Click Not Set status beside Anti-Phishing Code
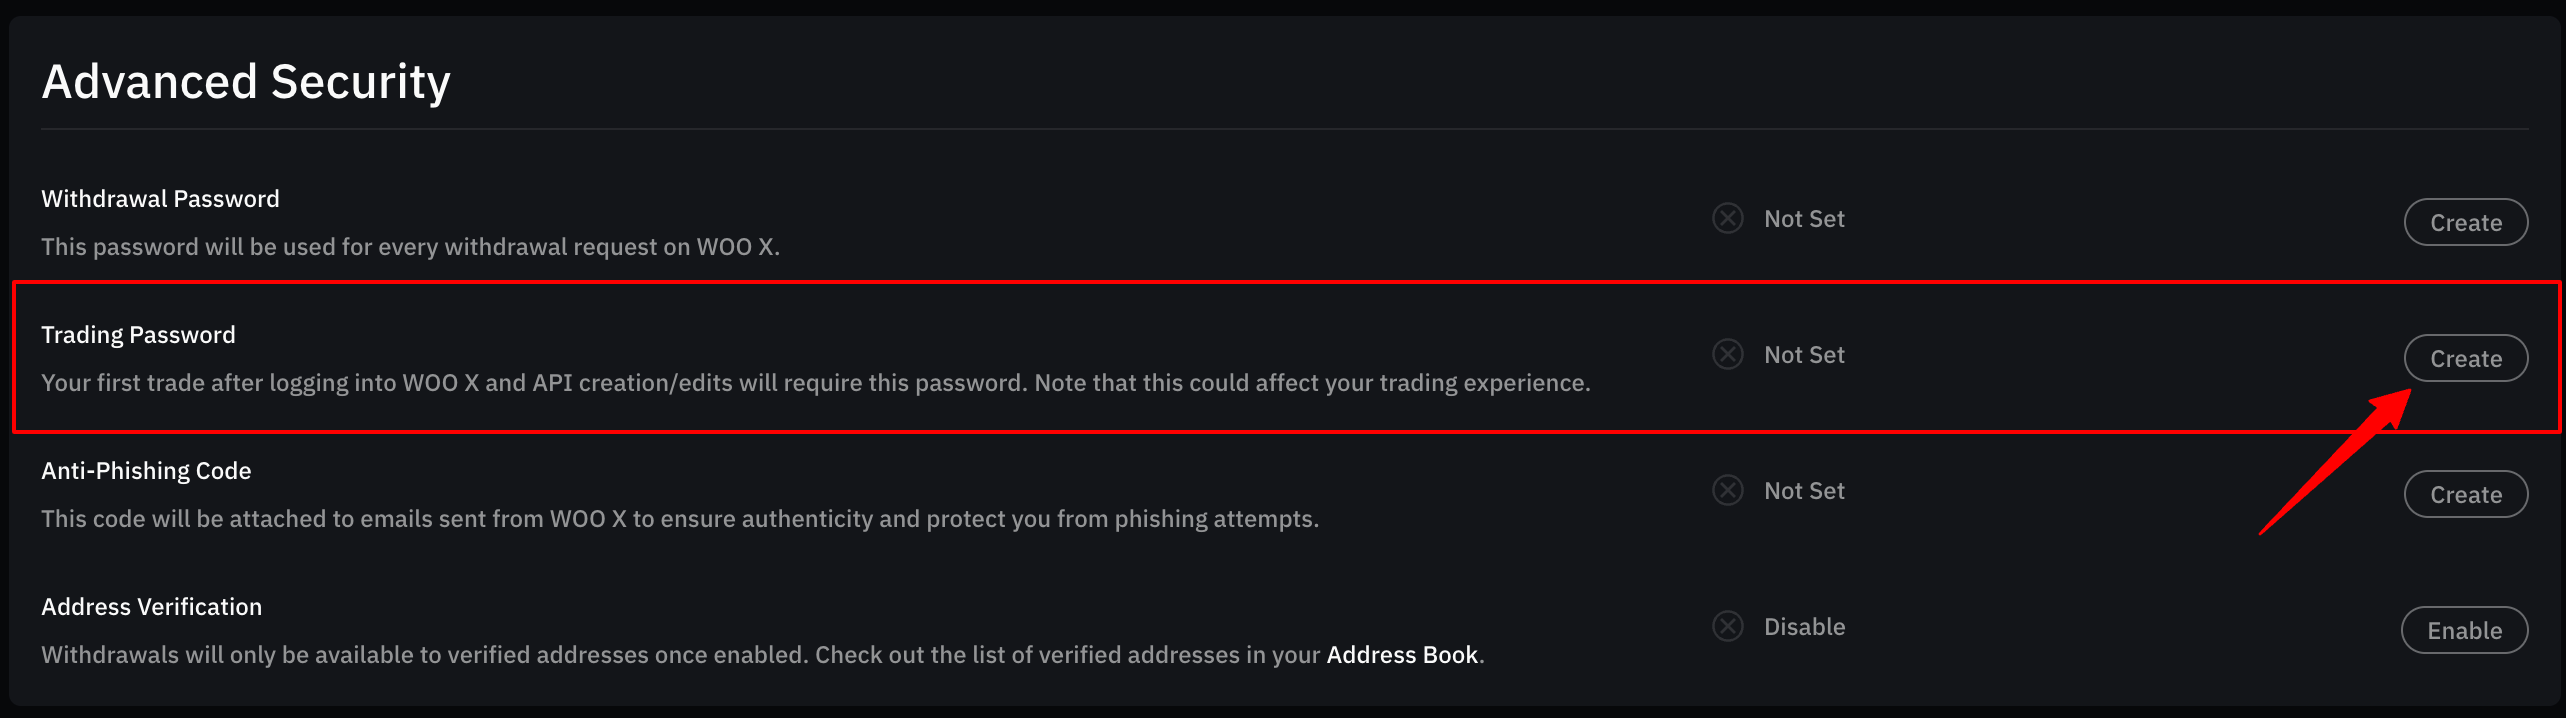Image resolution: width=2566 pixels, height=718 pixels. click(1804, 491)
